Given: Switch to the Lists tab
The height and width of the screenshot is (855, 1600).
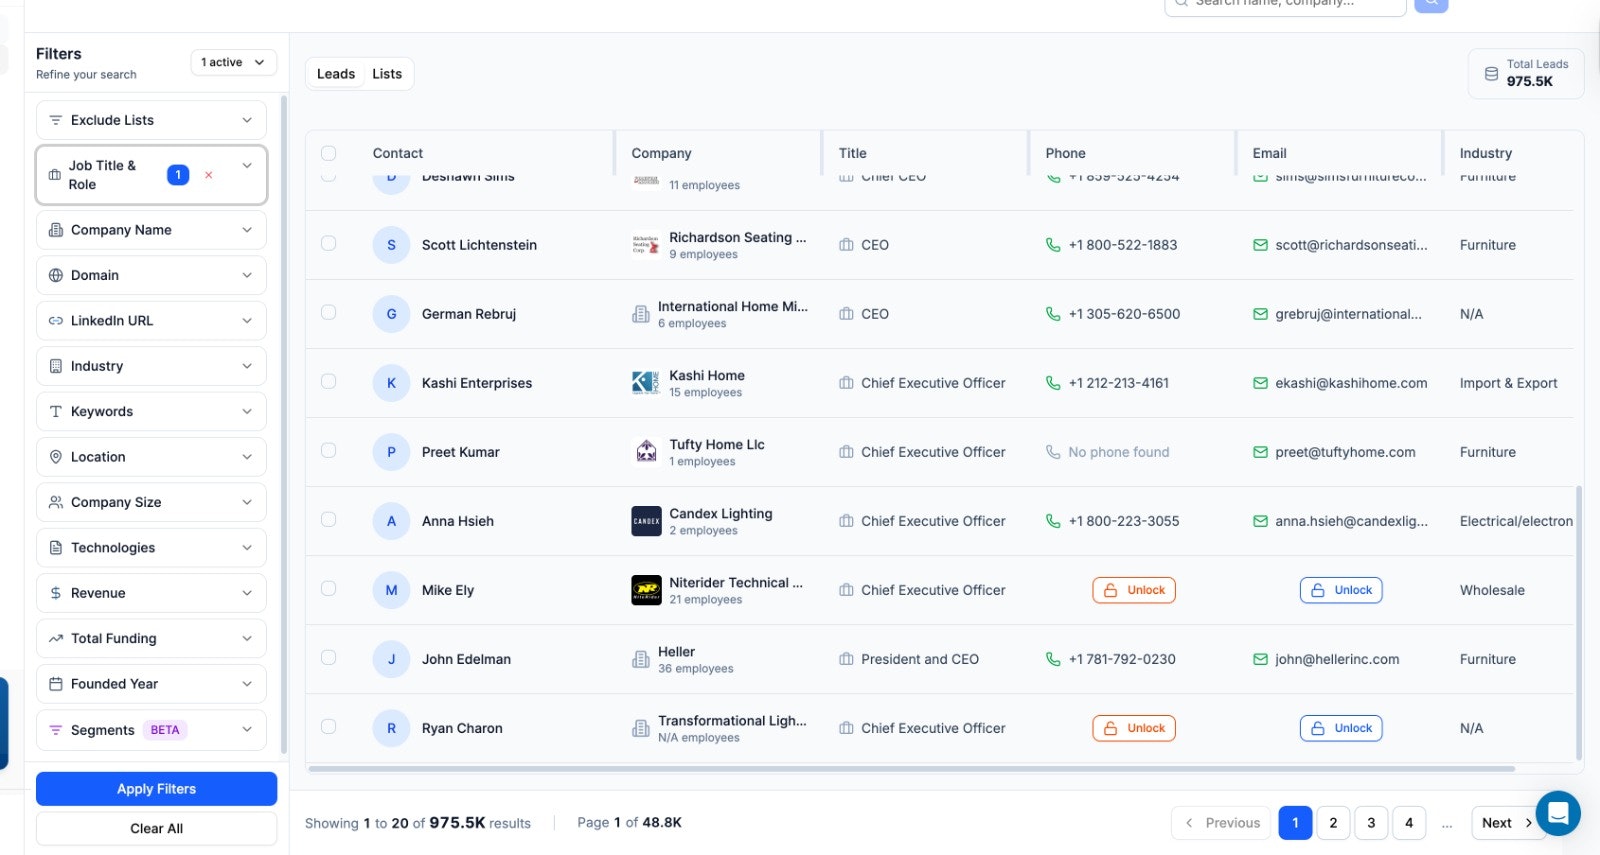Looking at the screenshot, I should 387,74.
